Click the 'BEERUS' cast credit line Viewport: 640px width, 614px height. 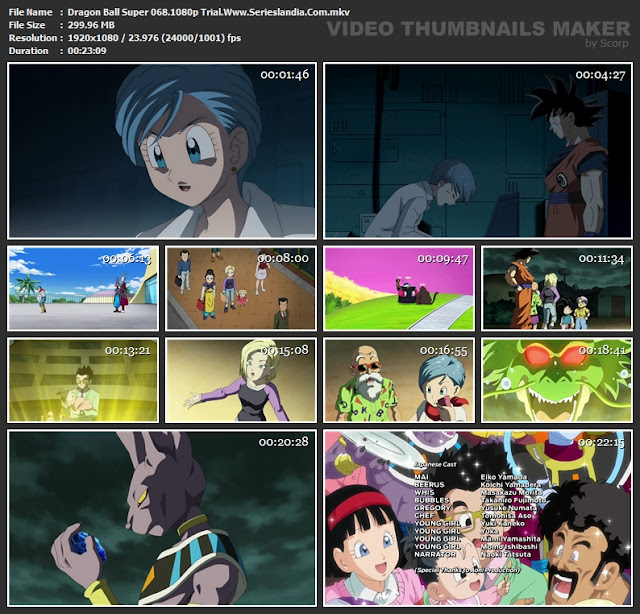429,485
